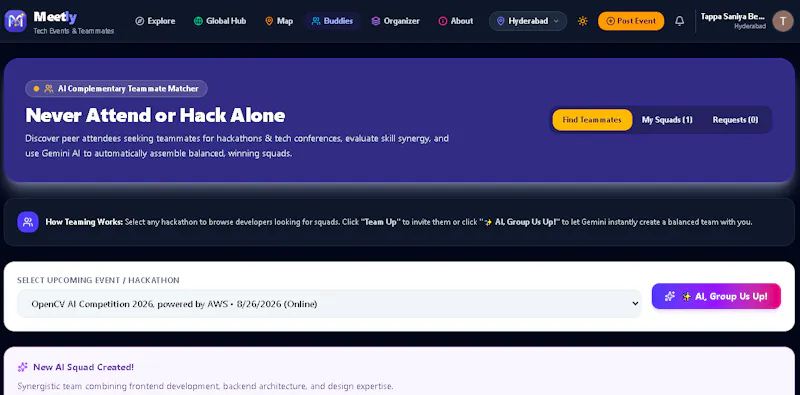This screenshot has height=395, width=800.
Task: Click the Global Hub globe icon
Action: click(x=198, y=21)
